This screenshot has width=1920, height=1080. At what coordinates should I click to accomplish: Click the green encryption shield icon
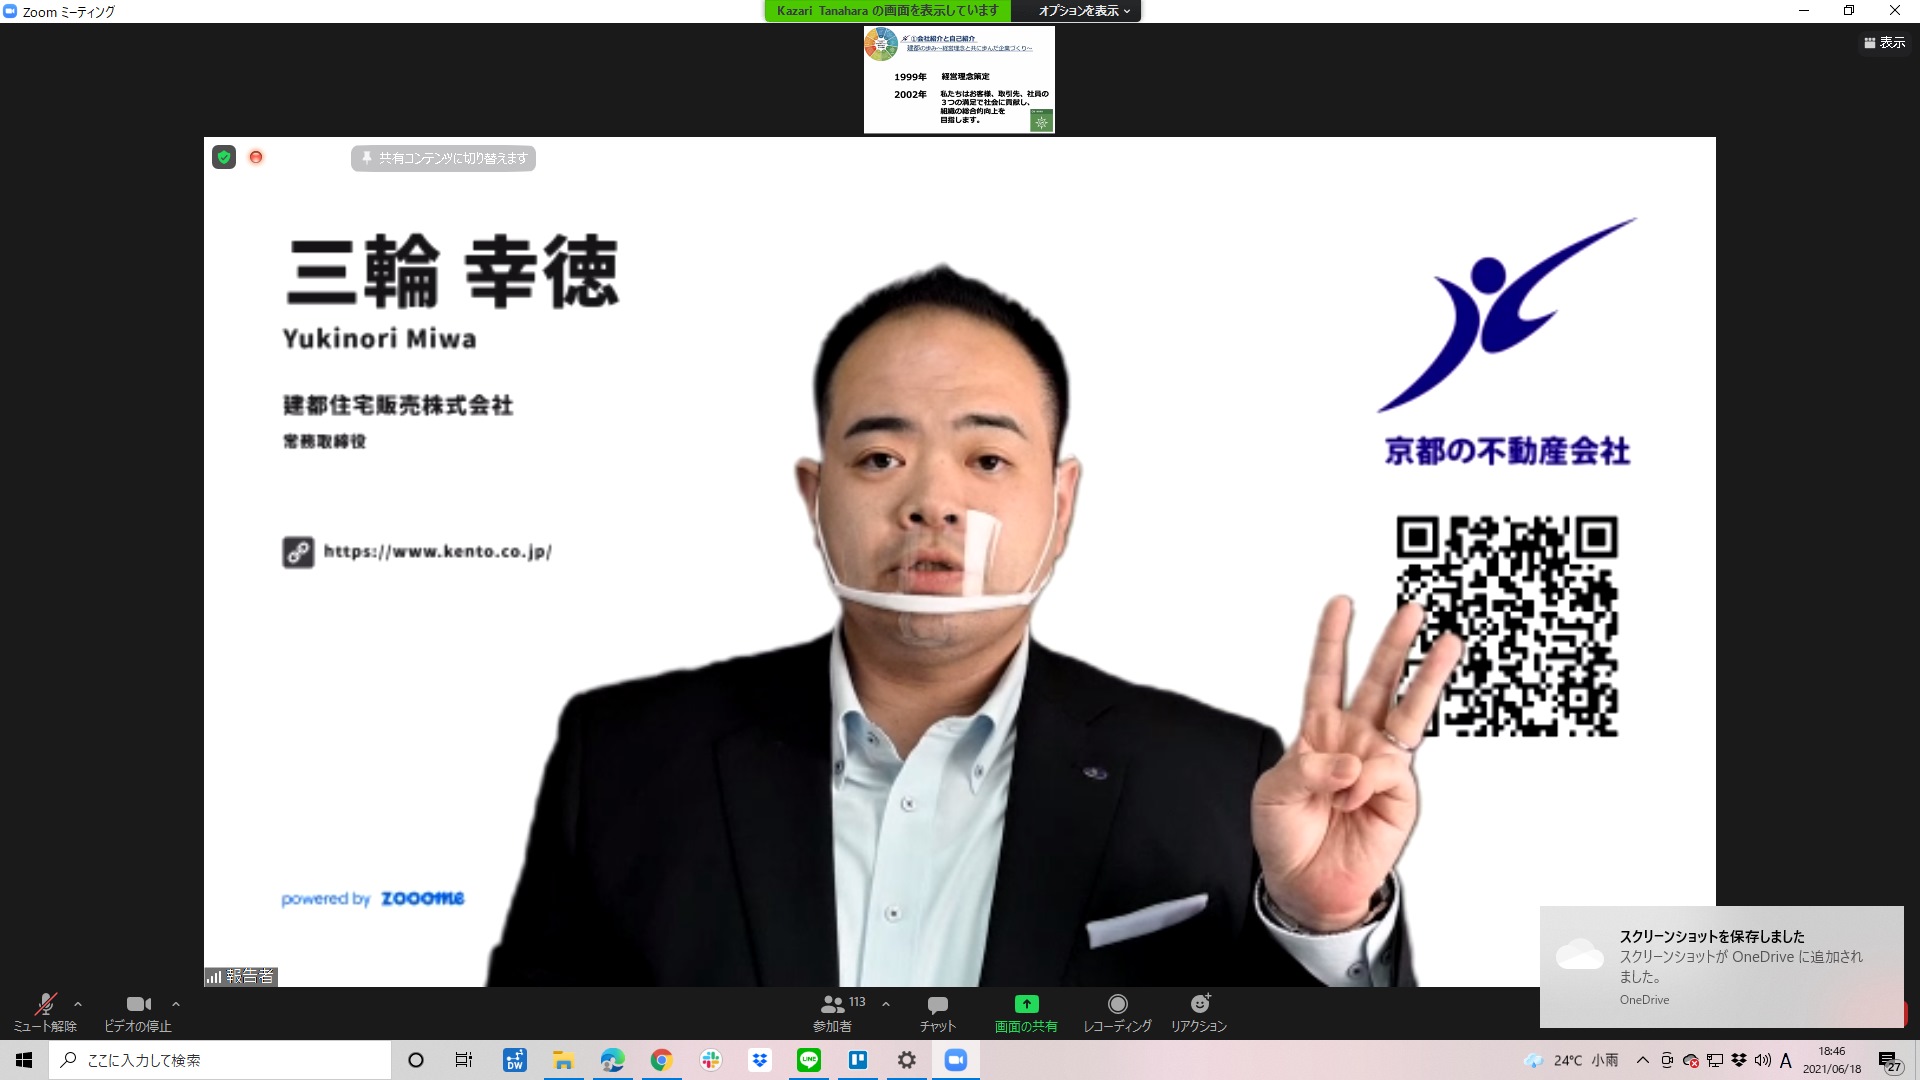tap(224, 157)
